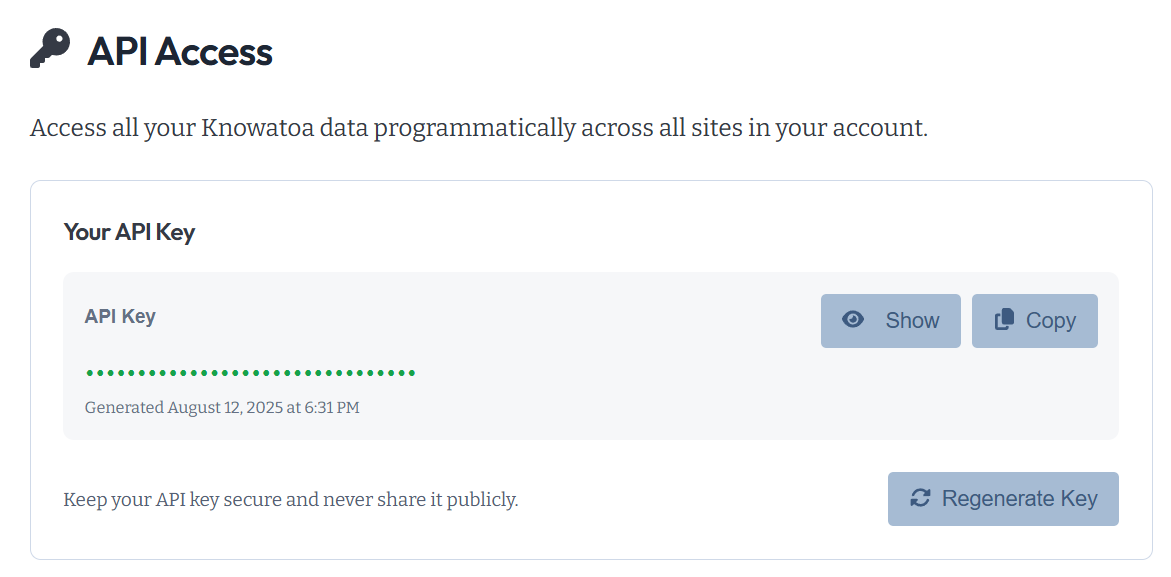Click the "Your API Key" section title
1171x577 pixels.
[129, 232]
